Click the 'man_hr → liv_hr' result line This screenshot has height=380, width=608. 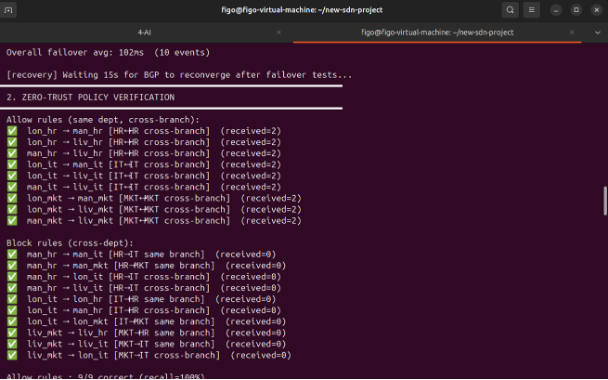click(143, 154)
